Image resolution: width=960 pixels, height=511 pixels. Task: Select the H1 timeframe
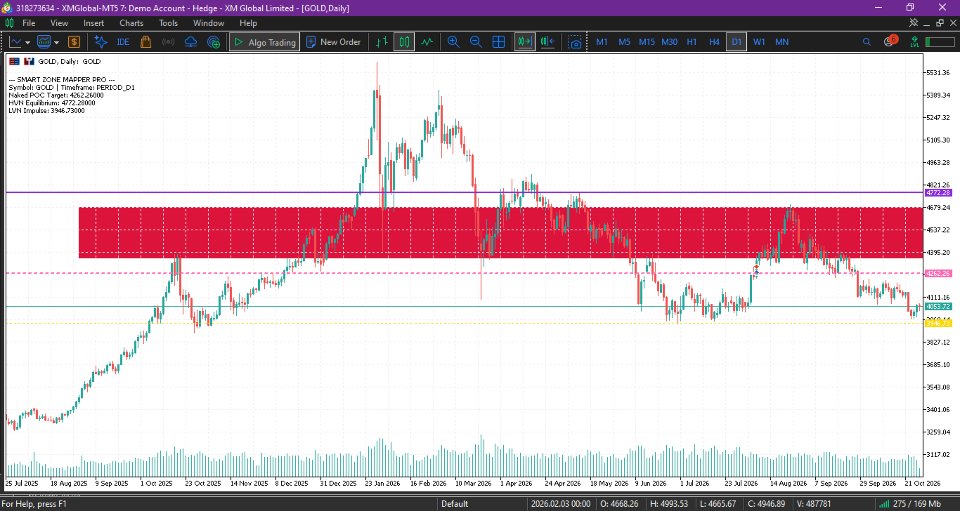coord(692,42)
